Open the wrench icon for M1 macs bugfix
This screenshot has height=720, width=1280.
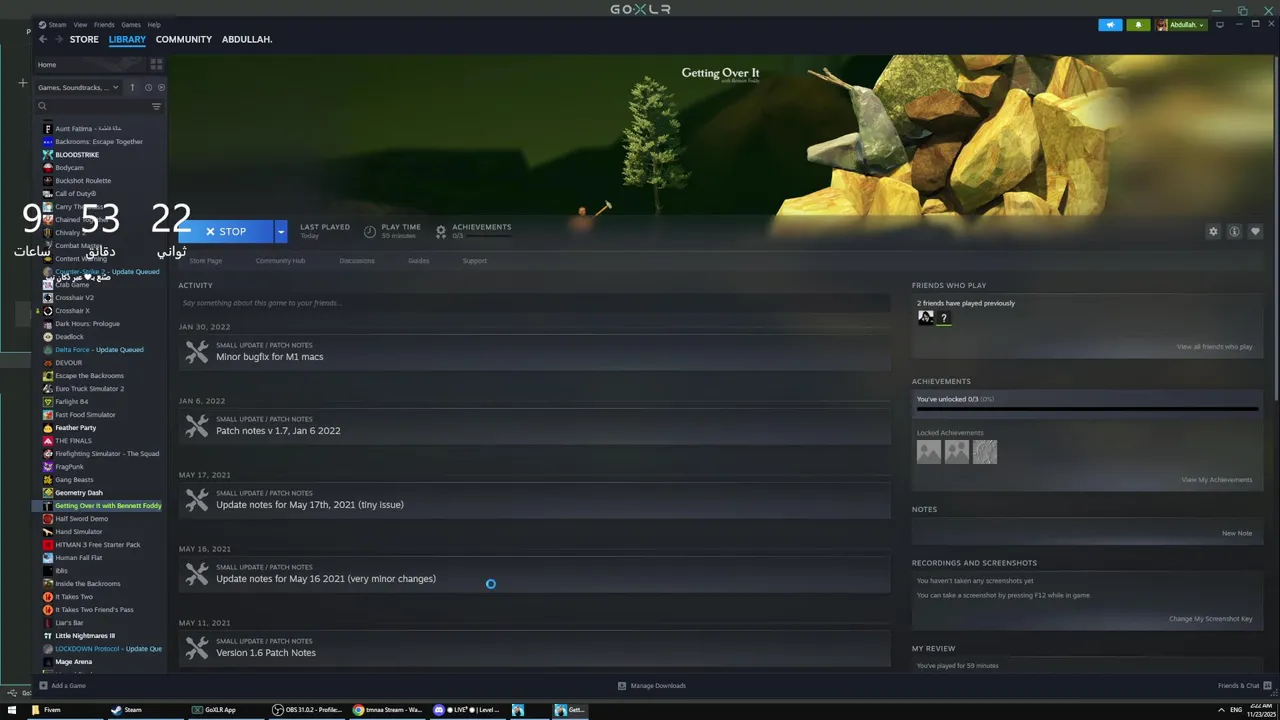(197, 352)
